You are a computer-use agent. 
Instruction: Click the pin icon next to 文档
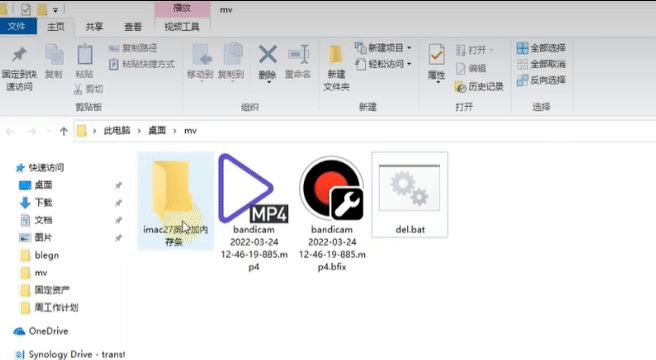coord(118,220)
